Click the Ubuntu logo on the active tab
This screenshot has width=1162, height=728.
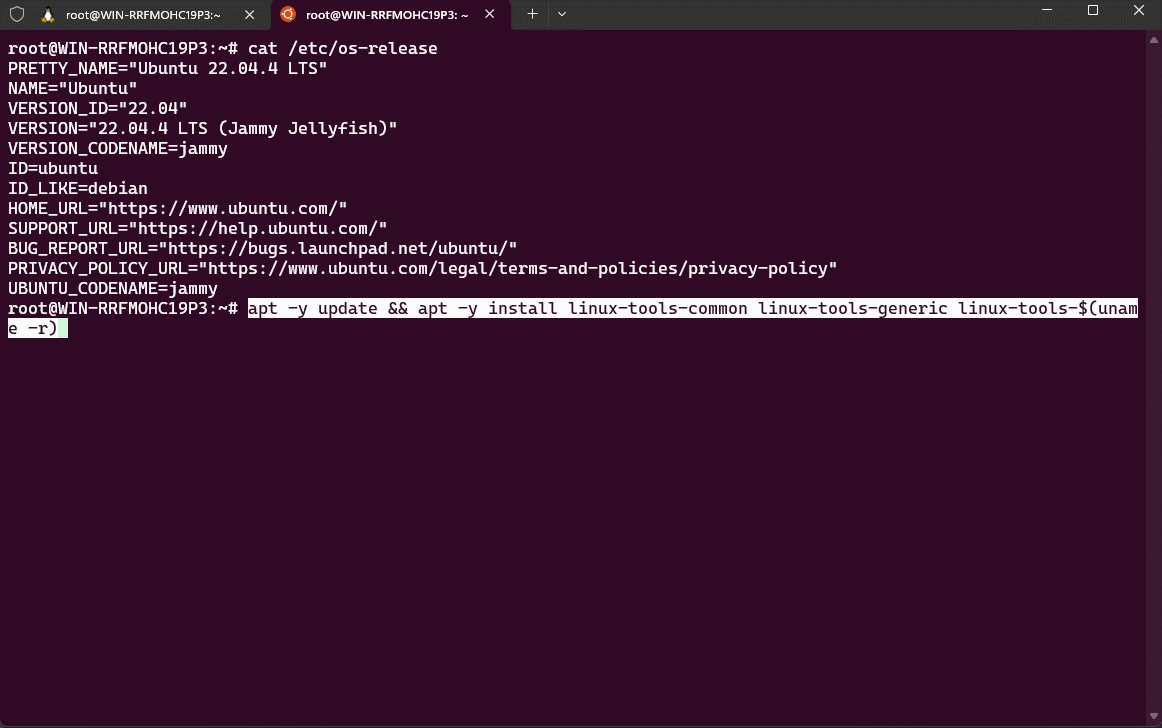286,15
